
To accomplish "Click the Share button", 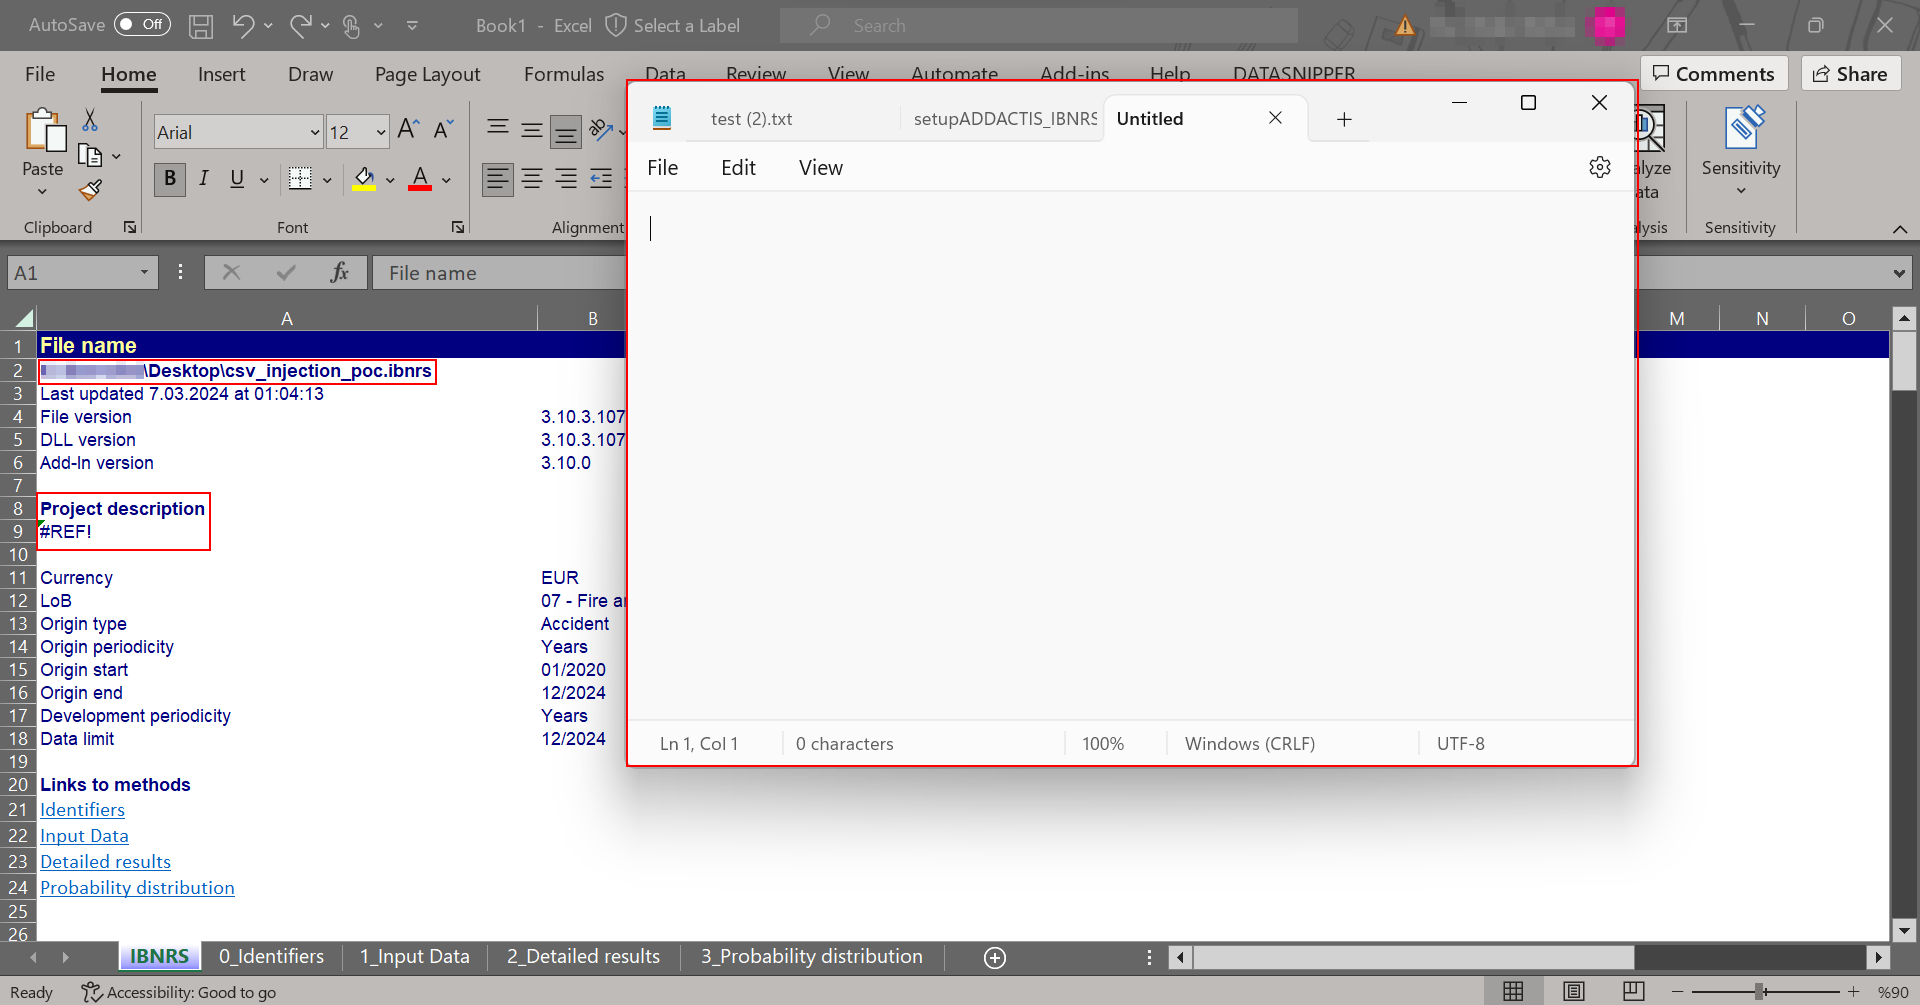I will [1851, 74].
